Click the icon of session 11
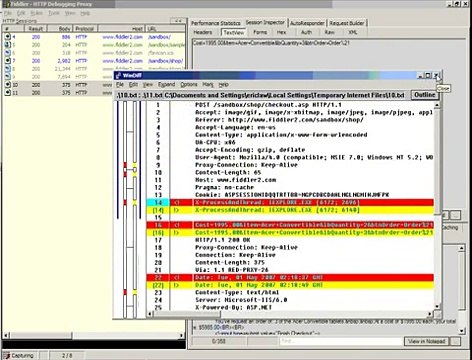 [7, 93]
